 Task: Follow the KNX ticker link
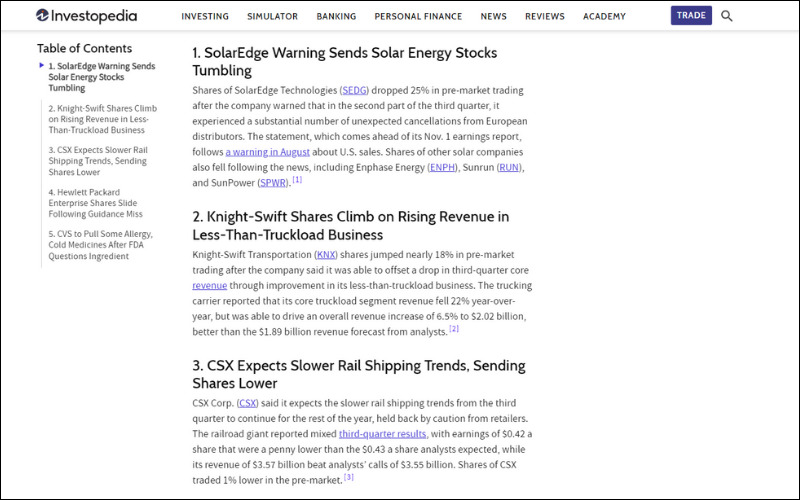click(x=326, y=255)
